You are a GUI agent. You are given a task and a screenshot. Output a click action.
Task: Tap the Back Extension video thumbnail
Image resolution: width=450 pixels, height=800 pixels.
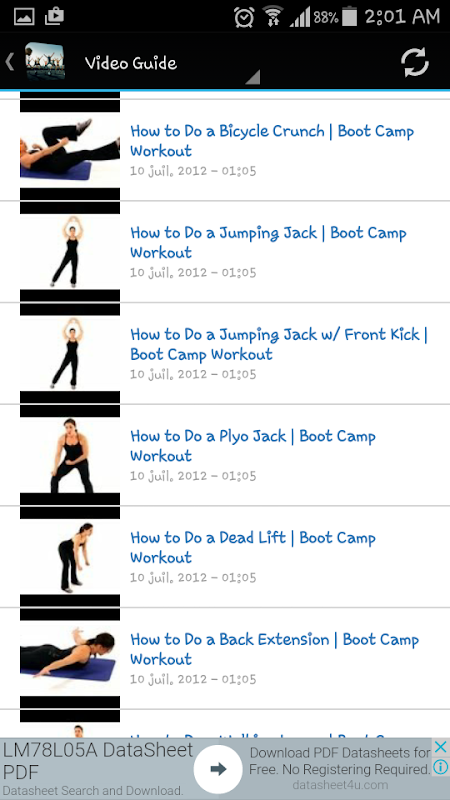point(70,658)
